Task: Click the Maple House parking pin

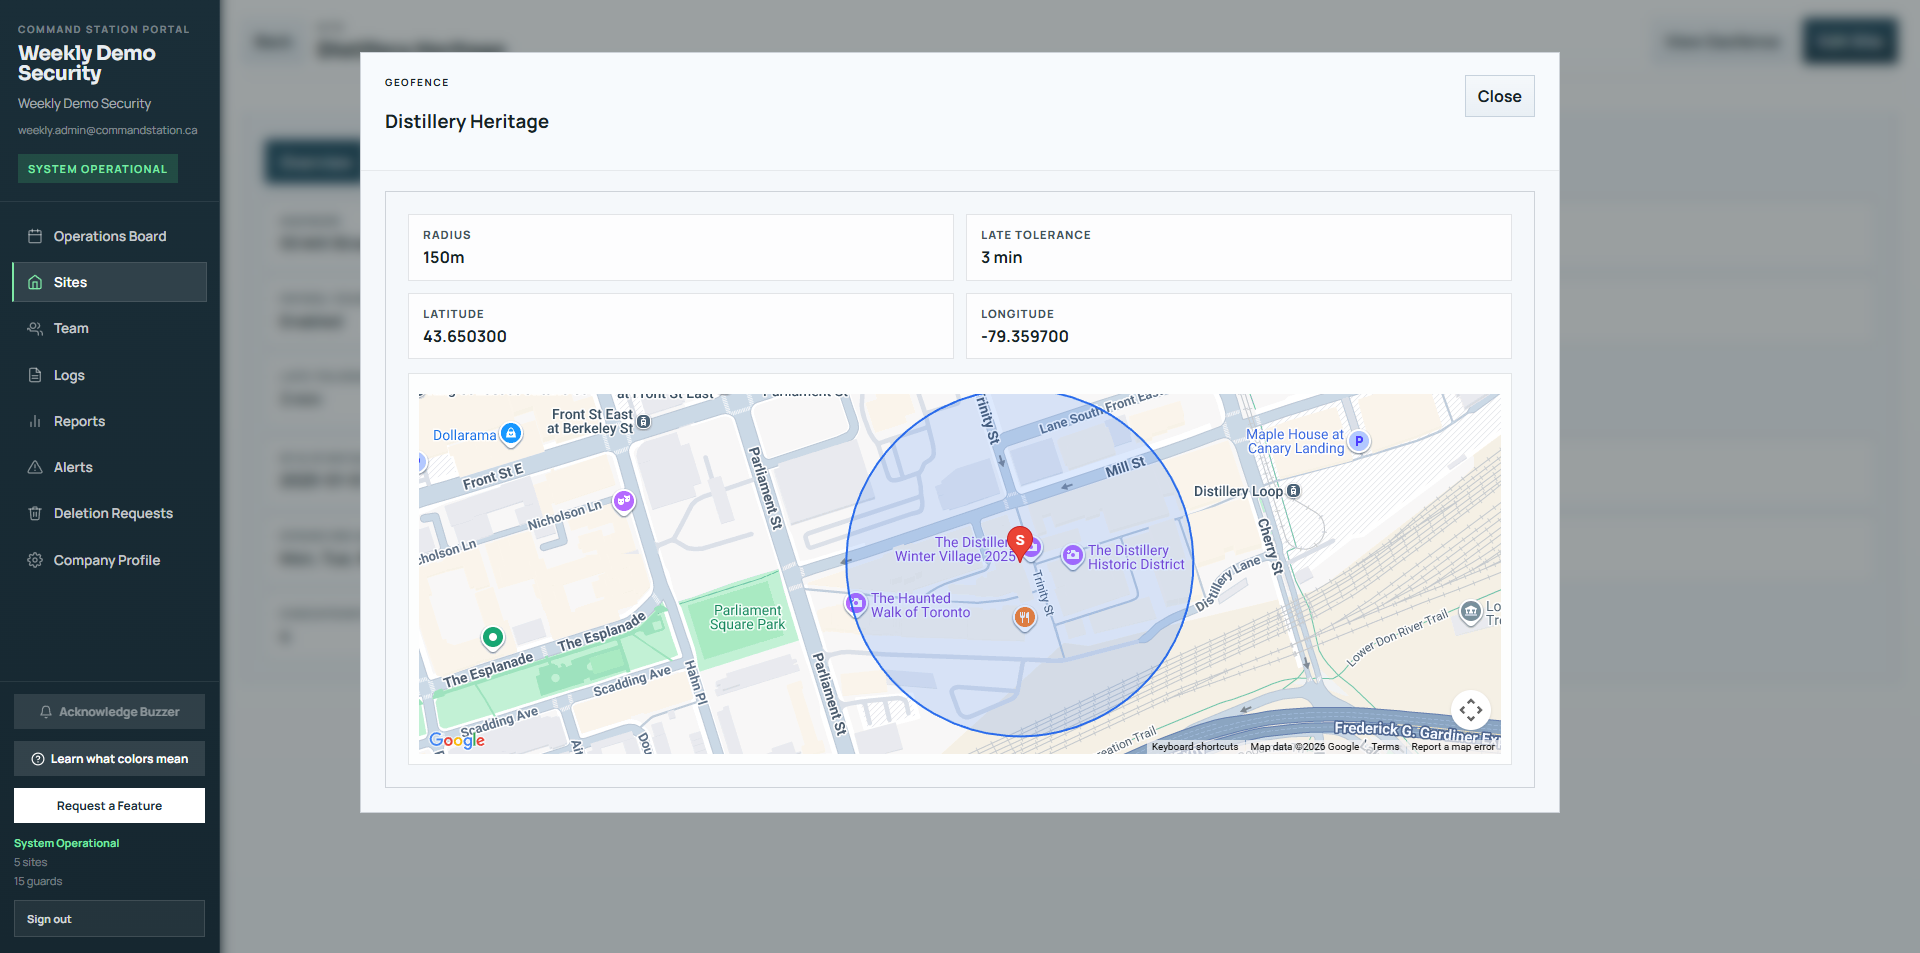Action: 1358,441
